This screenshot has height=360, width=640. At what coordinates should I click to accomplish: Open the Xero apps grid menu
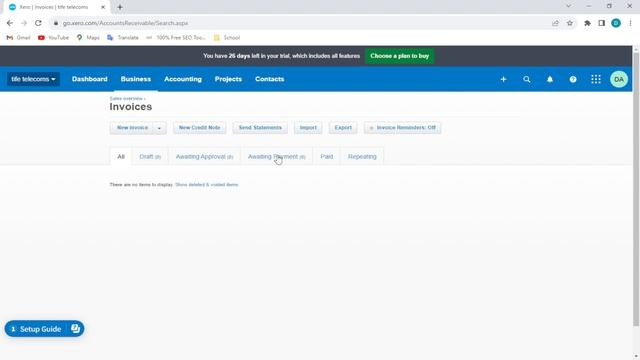(x=596, y=79)
